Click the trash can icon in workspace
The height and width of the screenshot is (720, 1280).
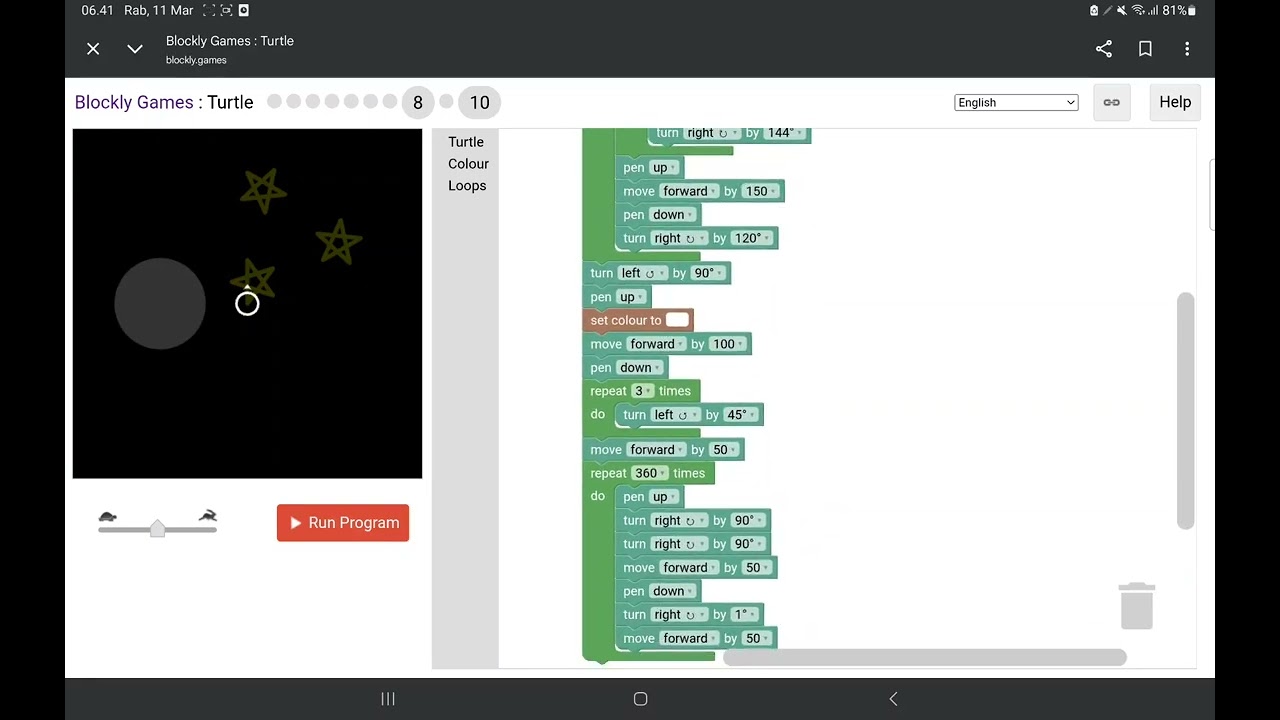tap(1137, 606)
